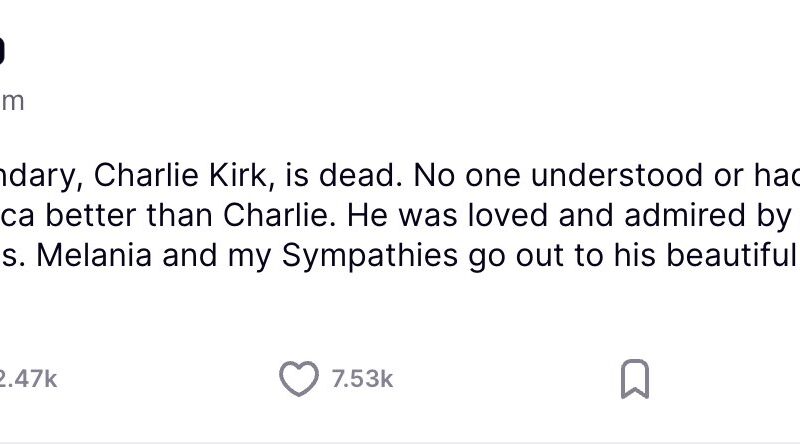Bookmark this post
800x444 pixels.
pyautogui.click(x=635, y=379)
